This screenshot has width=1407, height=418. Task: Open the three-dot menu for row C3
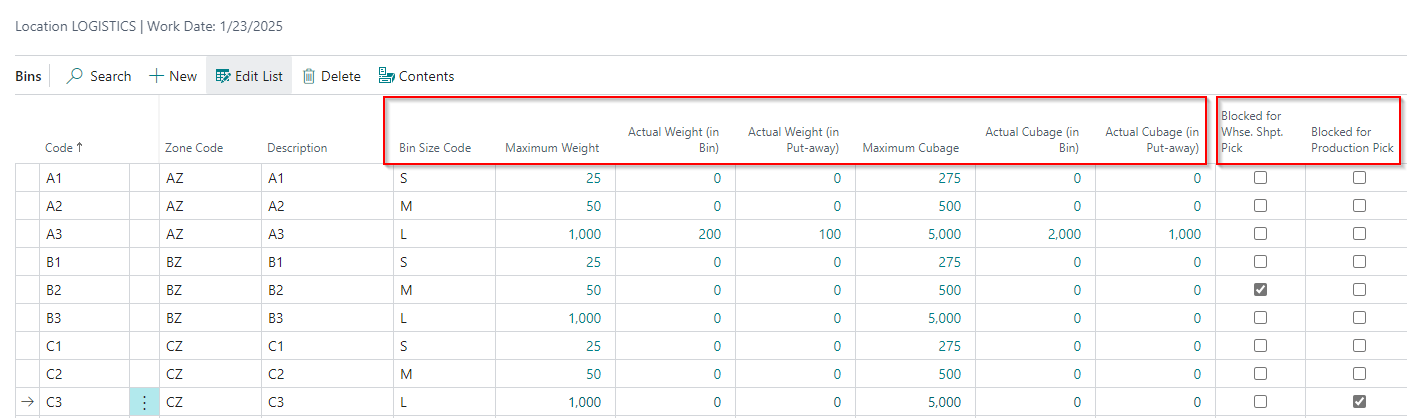tap(144, 402)
